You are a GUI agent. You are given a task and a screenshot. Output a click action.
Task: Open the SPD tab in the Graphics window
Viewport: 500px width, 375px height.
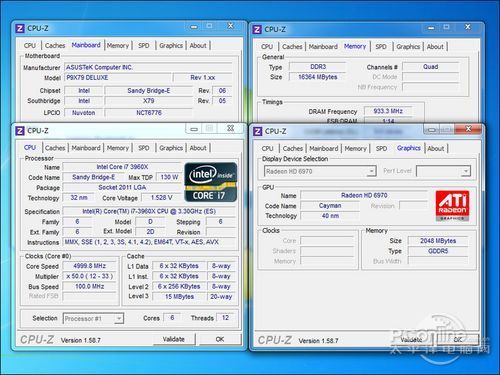click(x=381, y=149)
